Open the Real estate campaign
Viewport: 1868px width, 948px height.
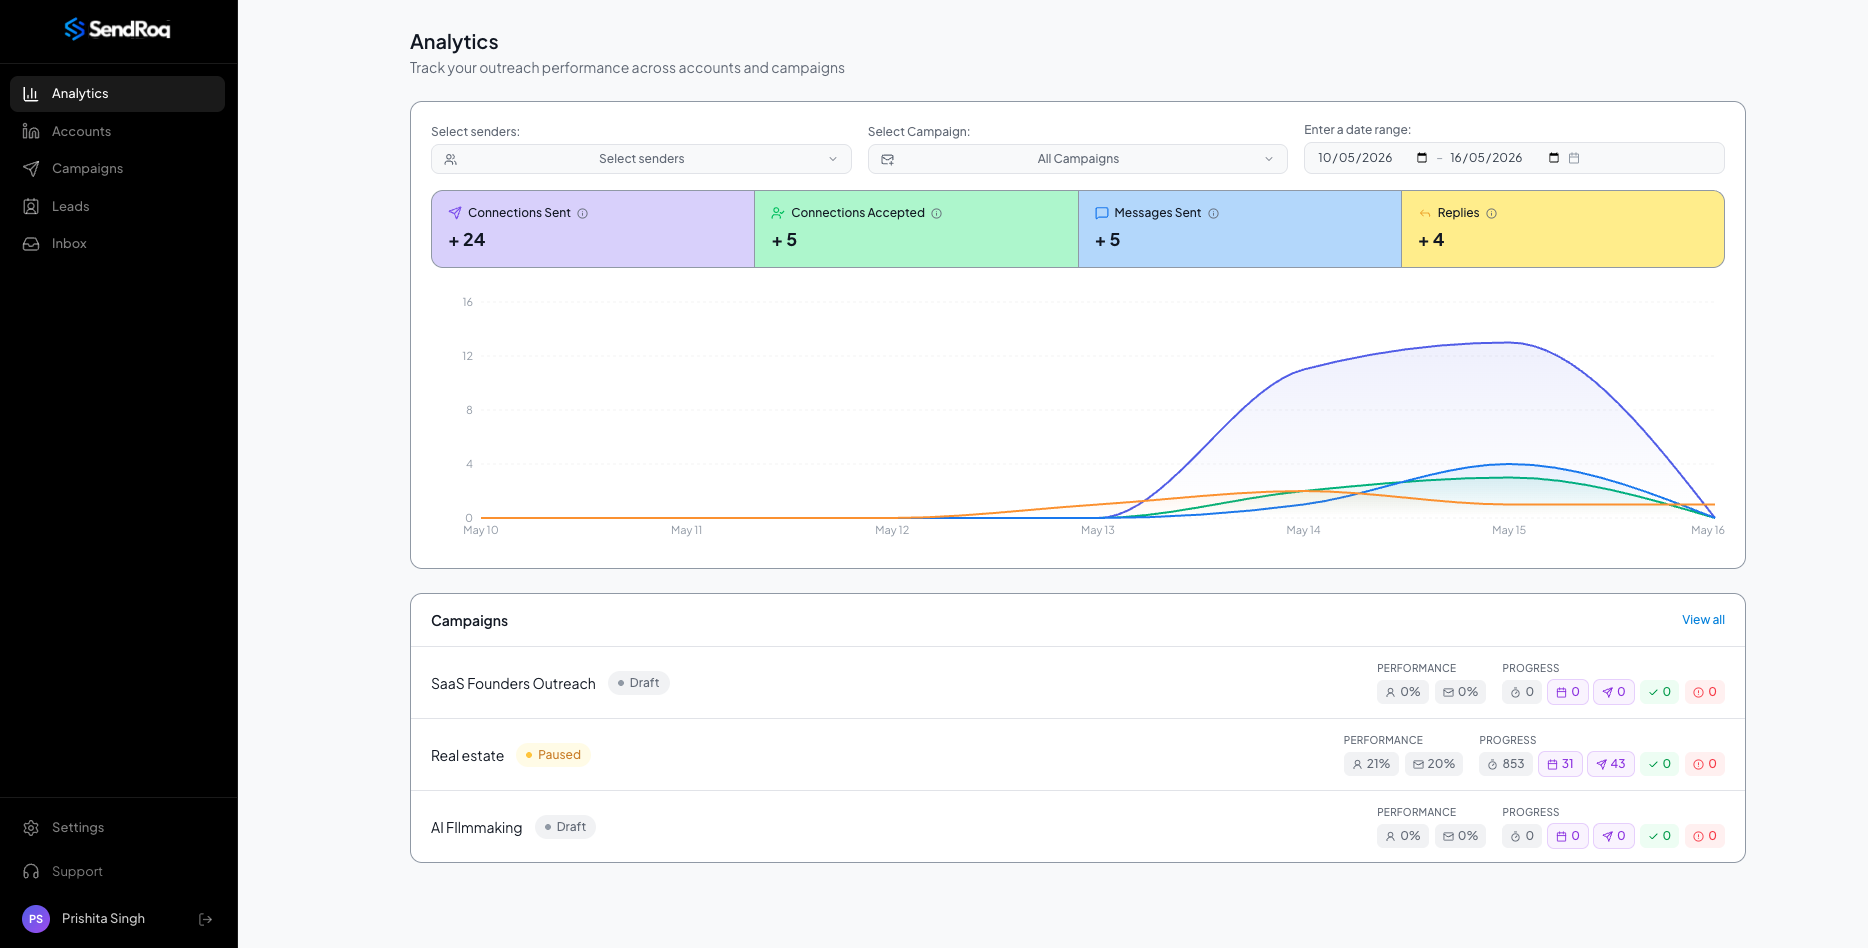point(467,756)
